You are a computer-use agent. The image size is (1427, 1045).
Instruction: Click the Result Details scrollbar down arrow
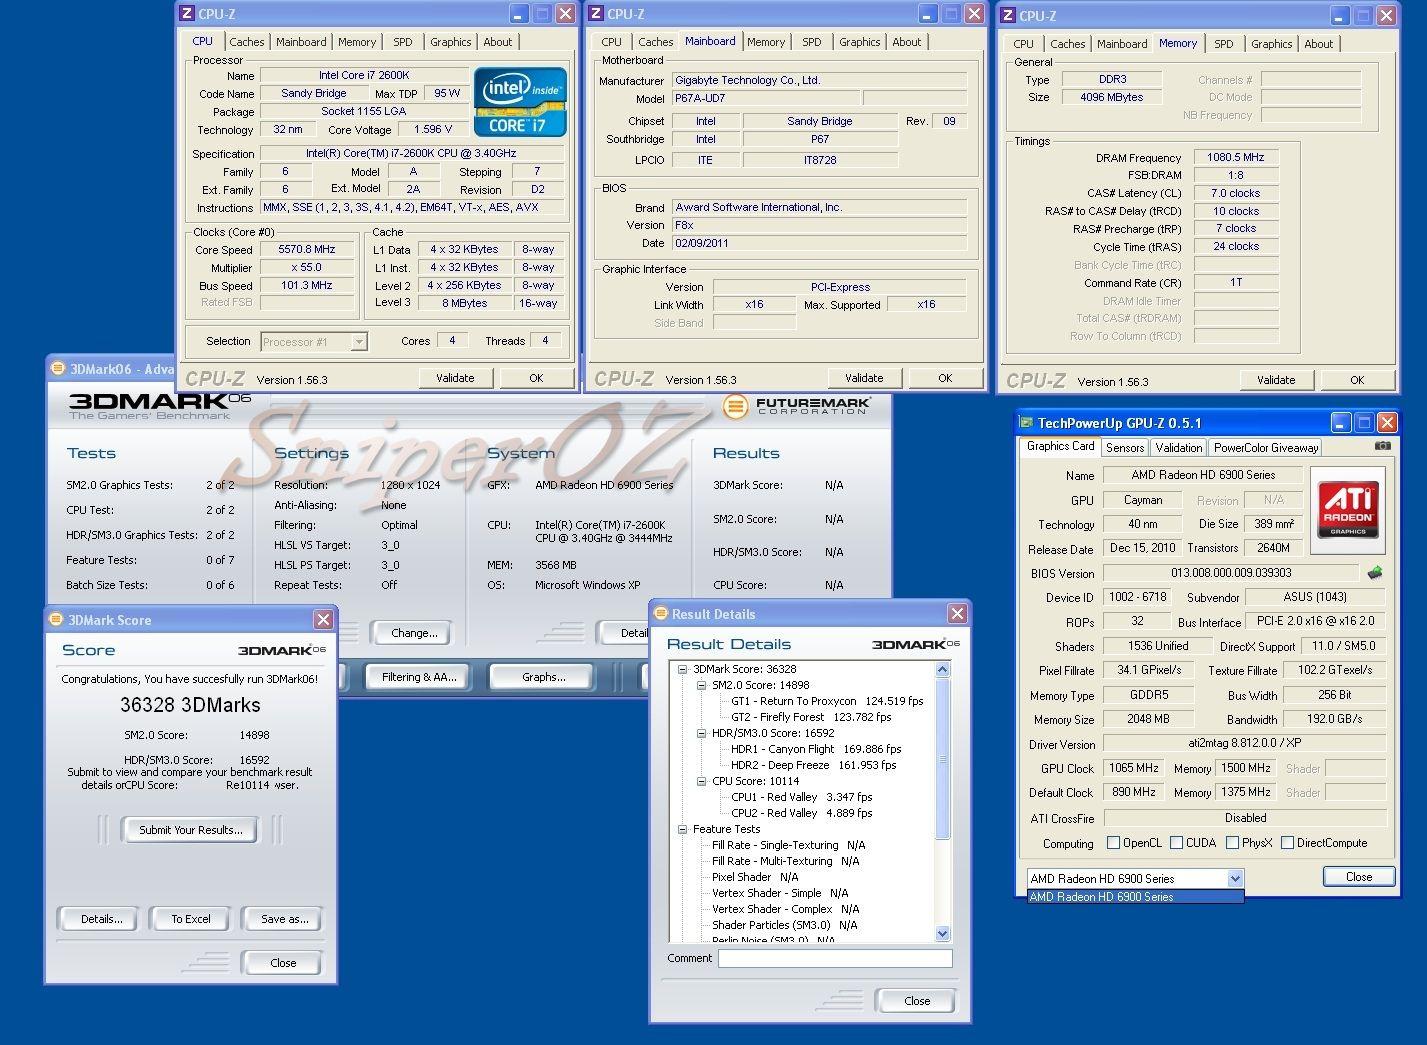tap(942, 934)
